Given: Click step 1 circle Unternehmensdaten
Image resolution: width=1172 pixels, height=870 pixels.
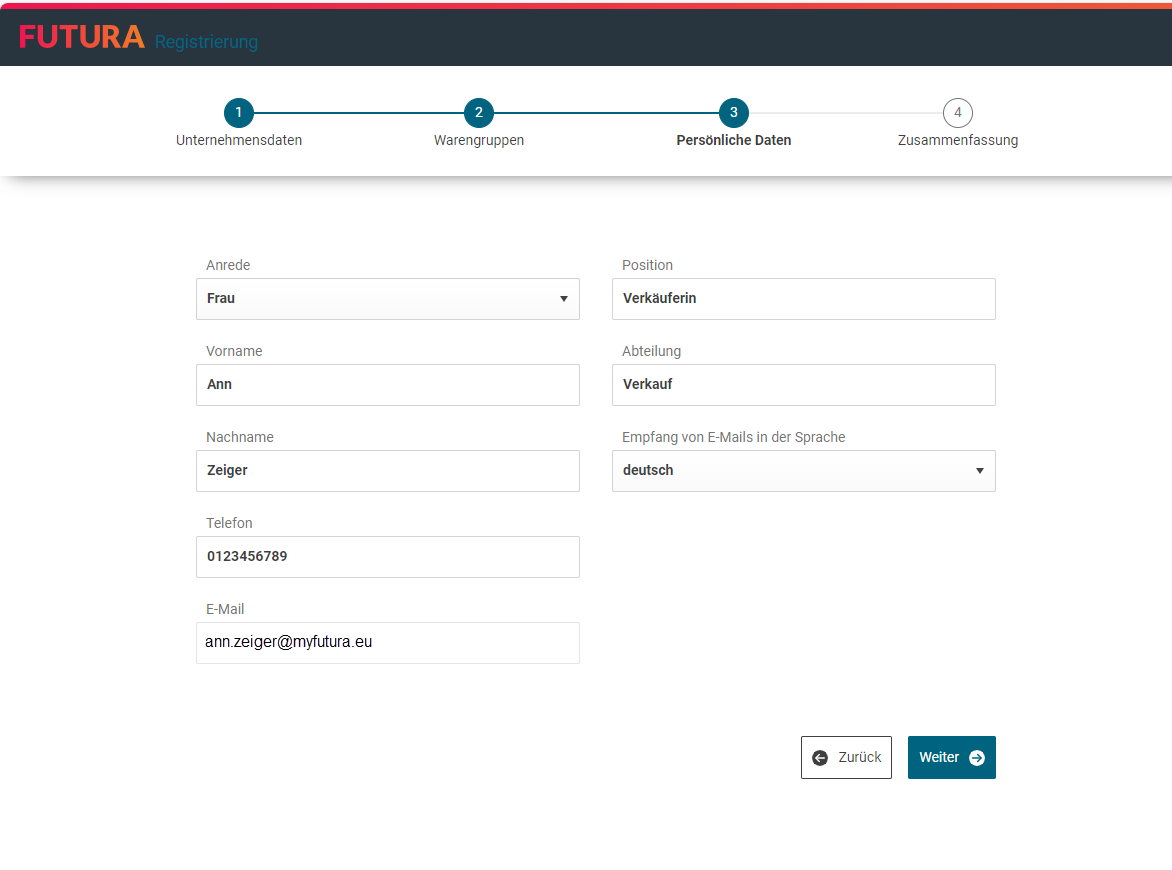Looking at the screenshot, I should click(x=239, y=113).
